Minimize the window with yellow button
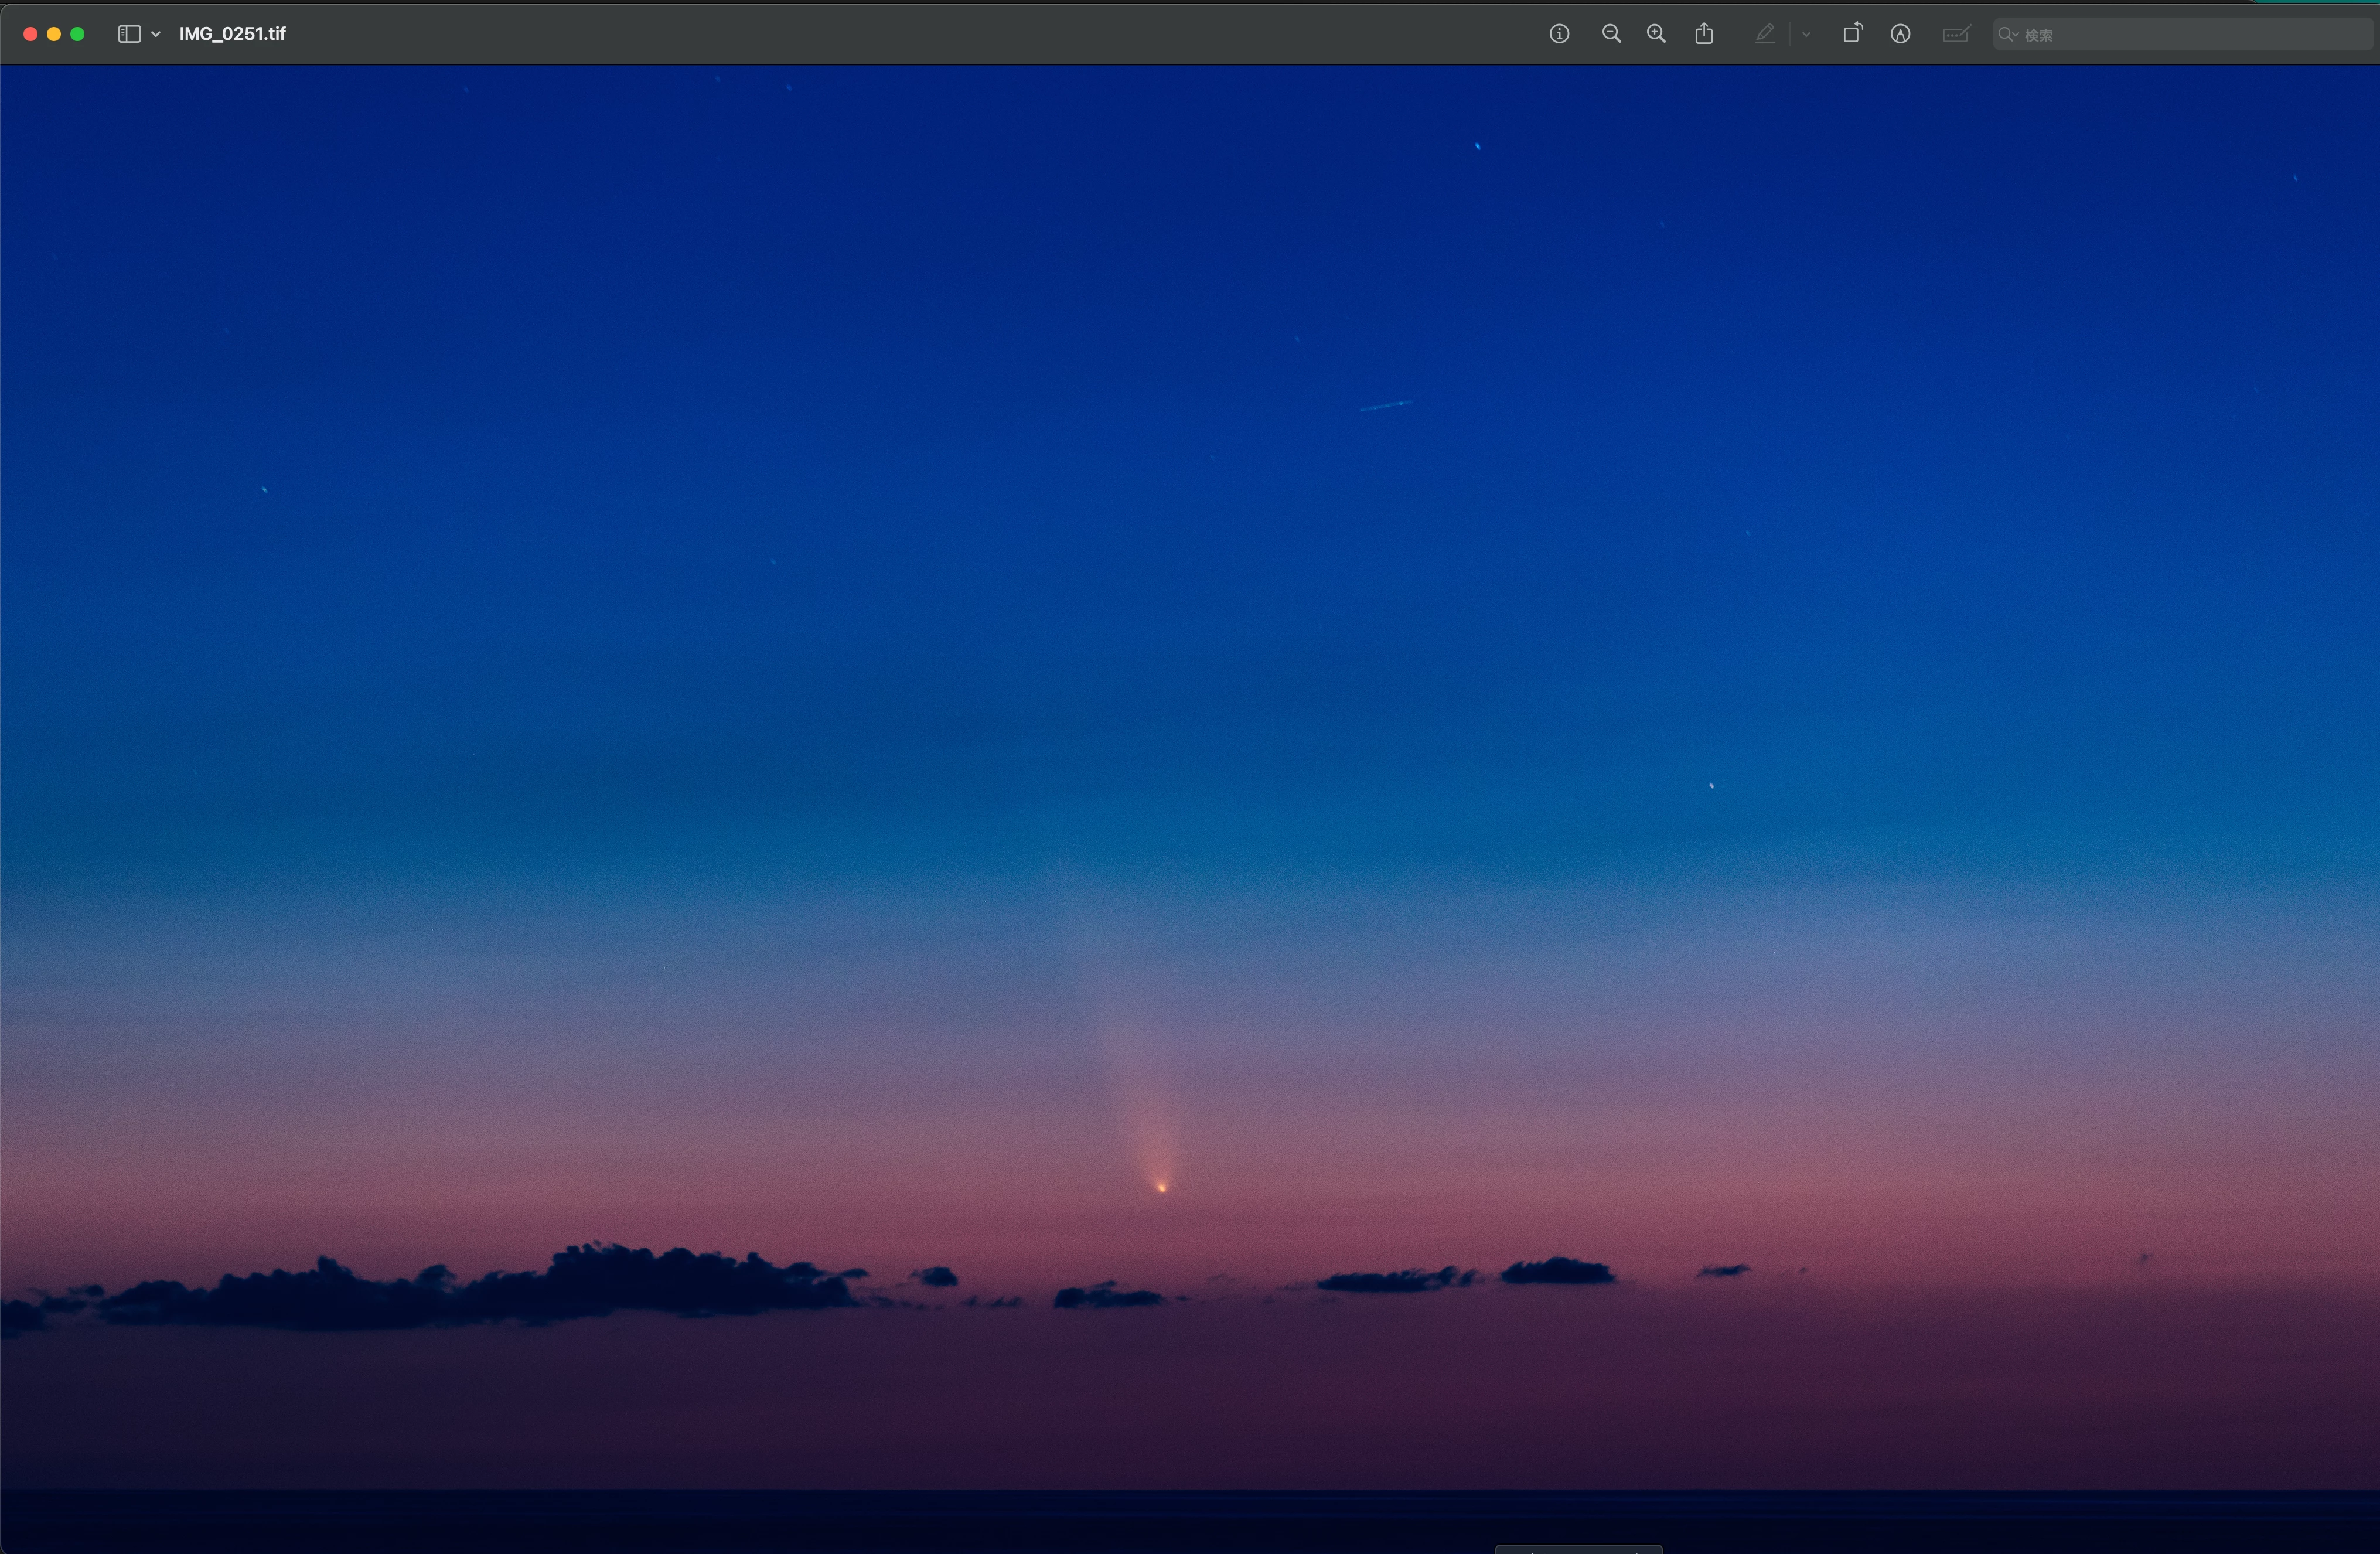Screen dimensions: 2380x1554 [x=54, y=34]
